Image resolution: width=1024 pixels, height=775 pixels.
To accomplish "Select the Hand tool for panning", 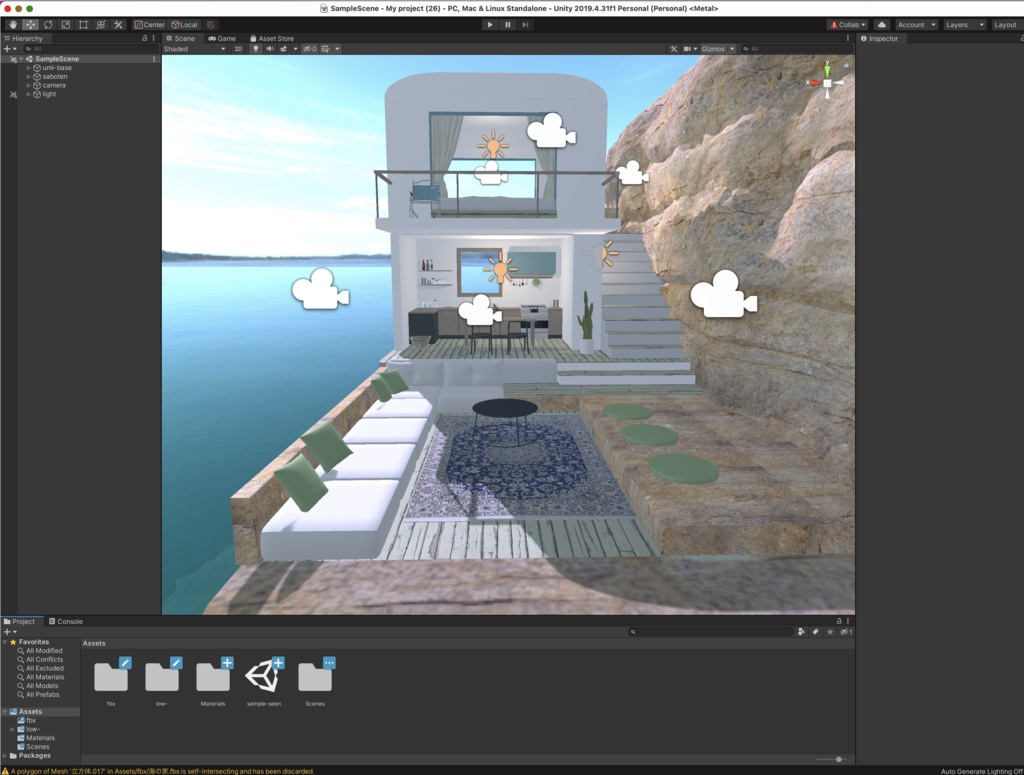I will click(x=13, y=25).
